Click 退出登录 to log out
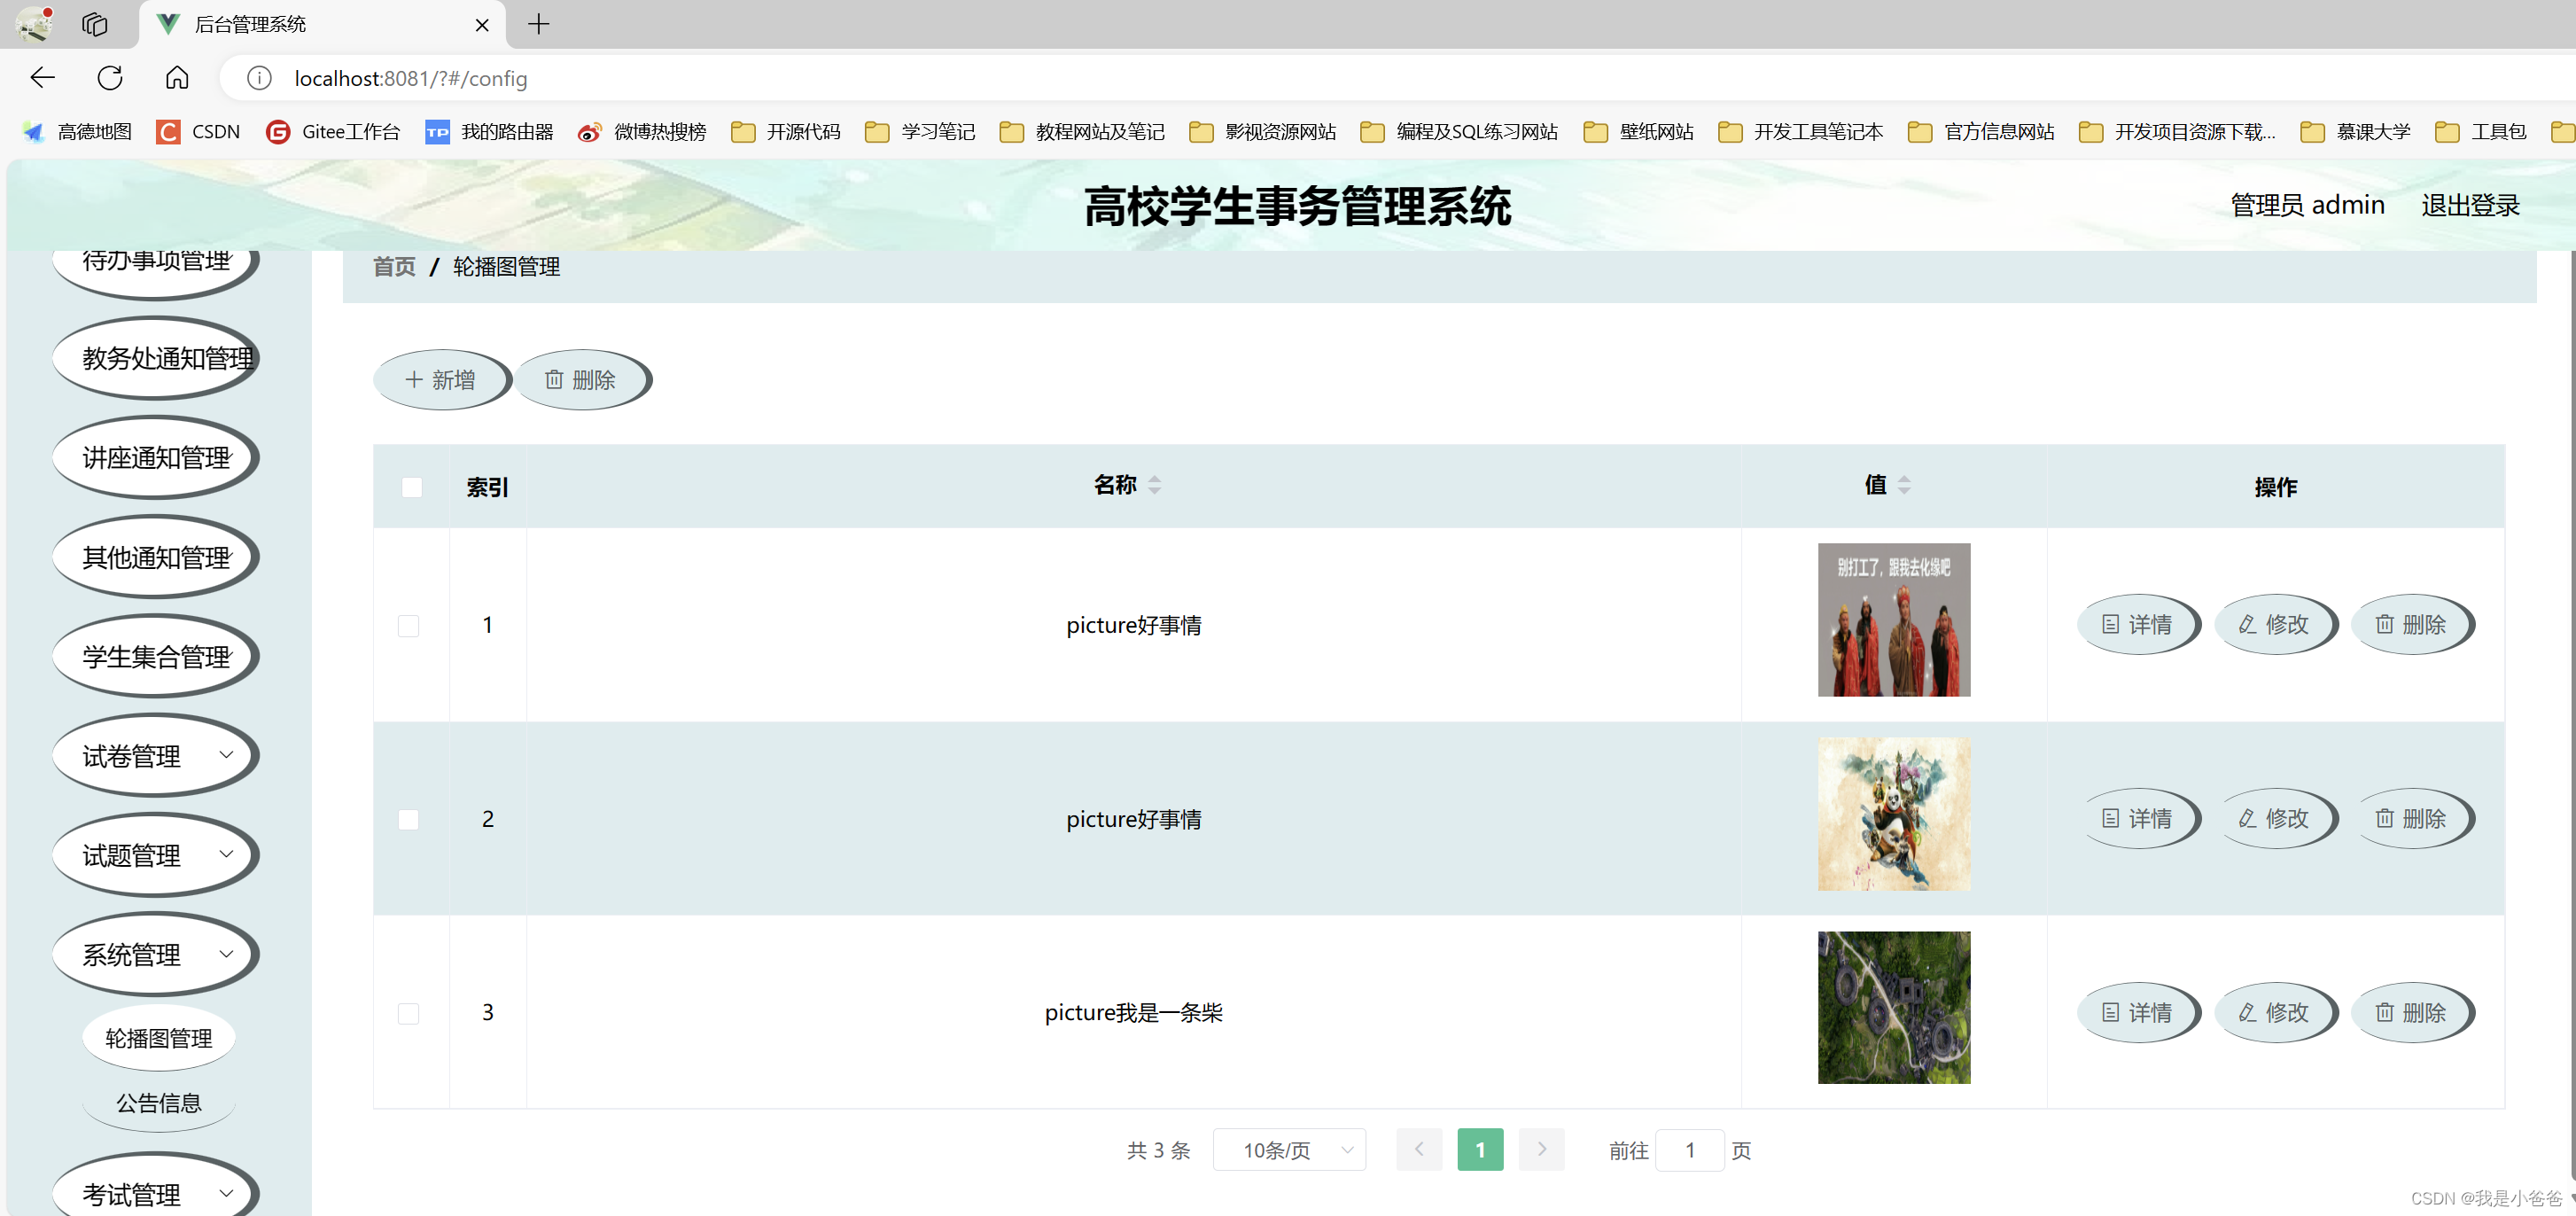 coord(2469,206)
